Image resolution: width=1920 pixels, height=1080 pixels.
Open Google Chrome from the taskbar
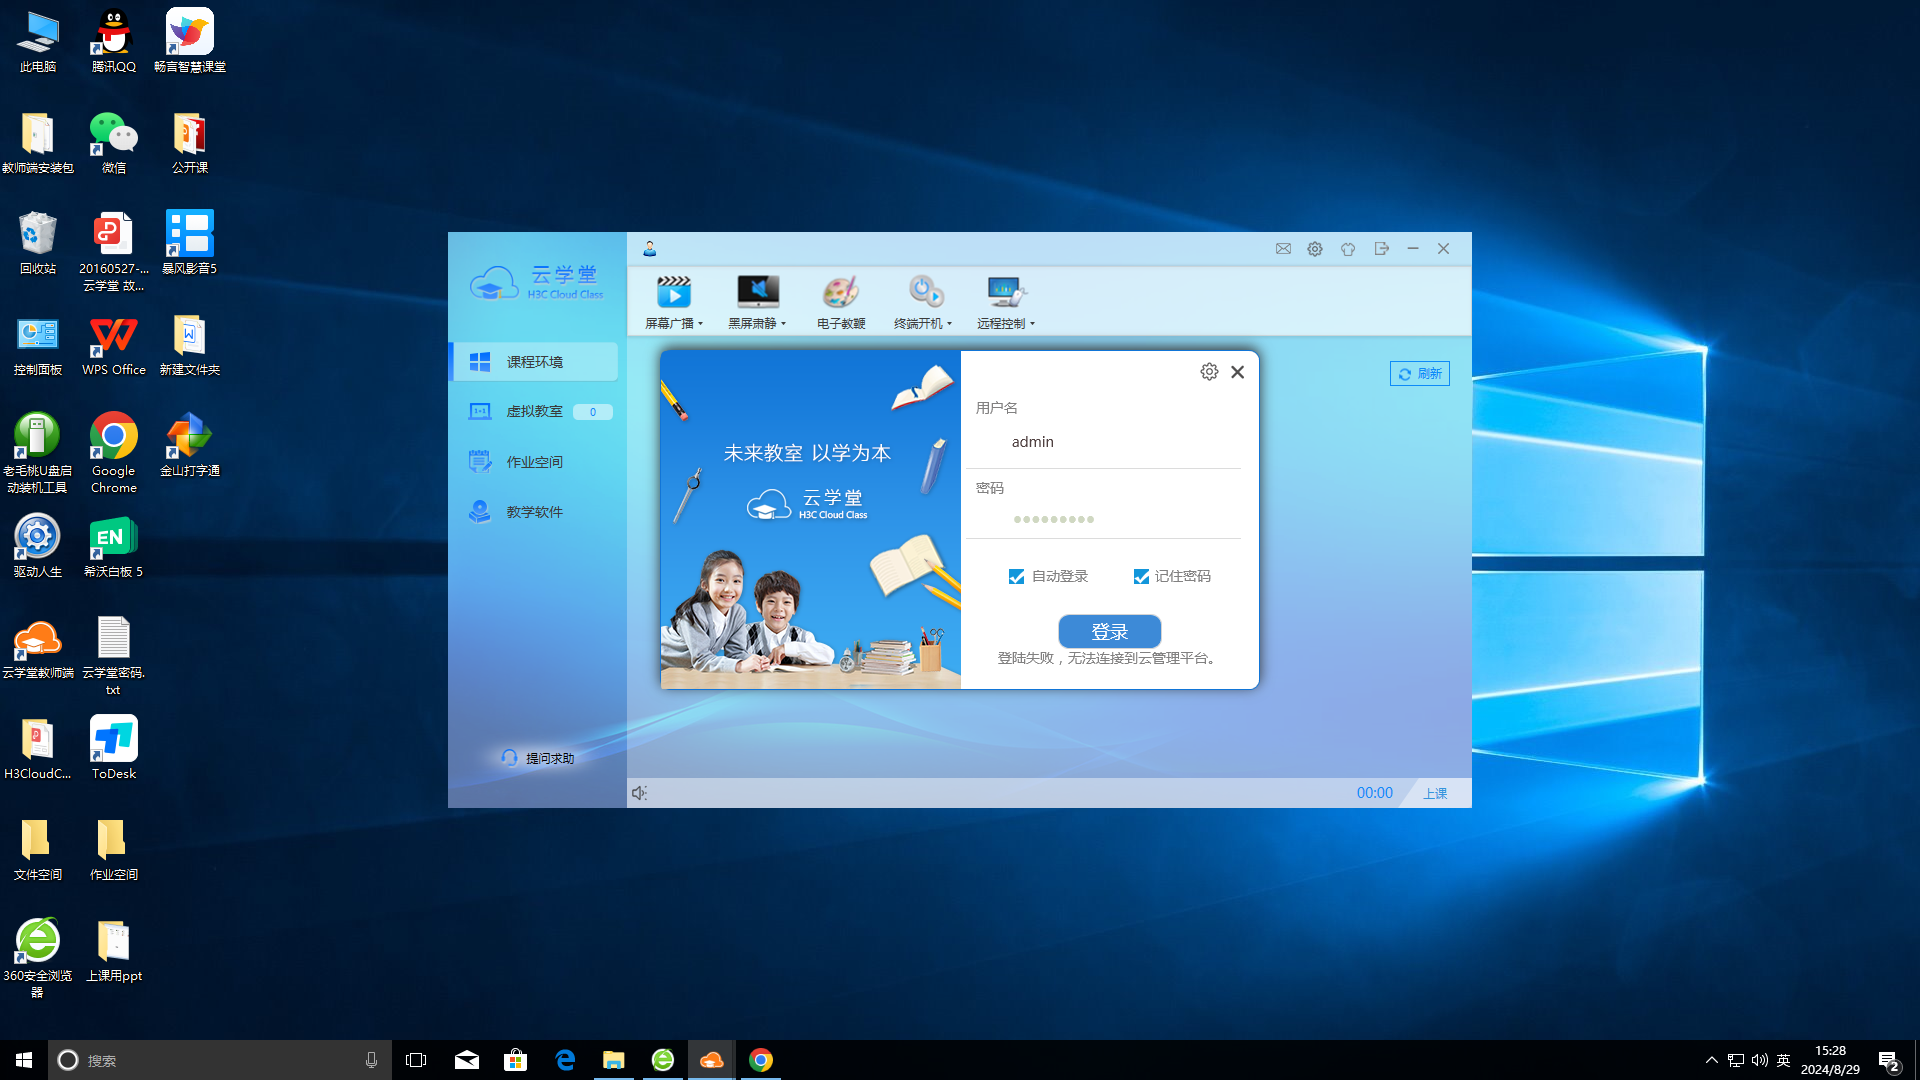click(761, 1060)
